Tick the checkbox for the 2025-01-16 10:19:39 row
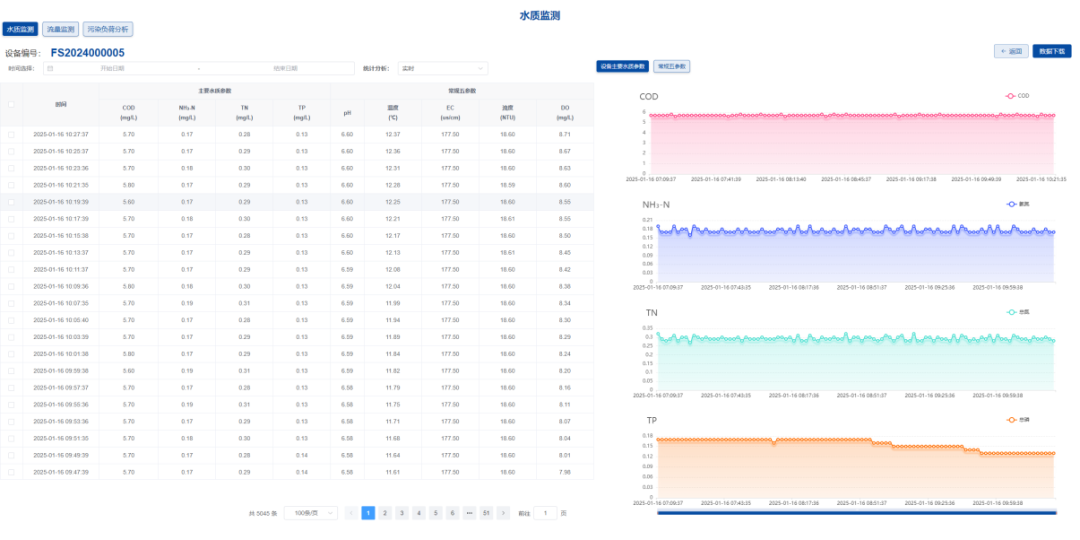Viewport: 1080px width, 540px height. (12, 202)
